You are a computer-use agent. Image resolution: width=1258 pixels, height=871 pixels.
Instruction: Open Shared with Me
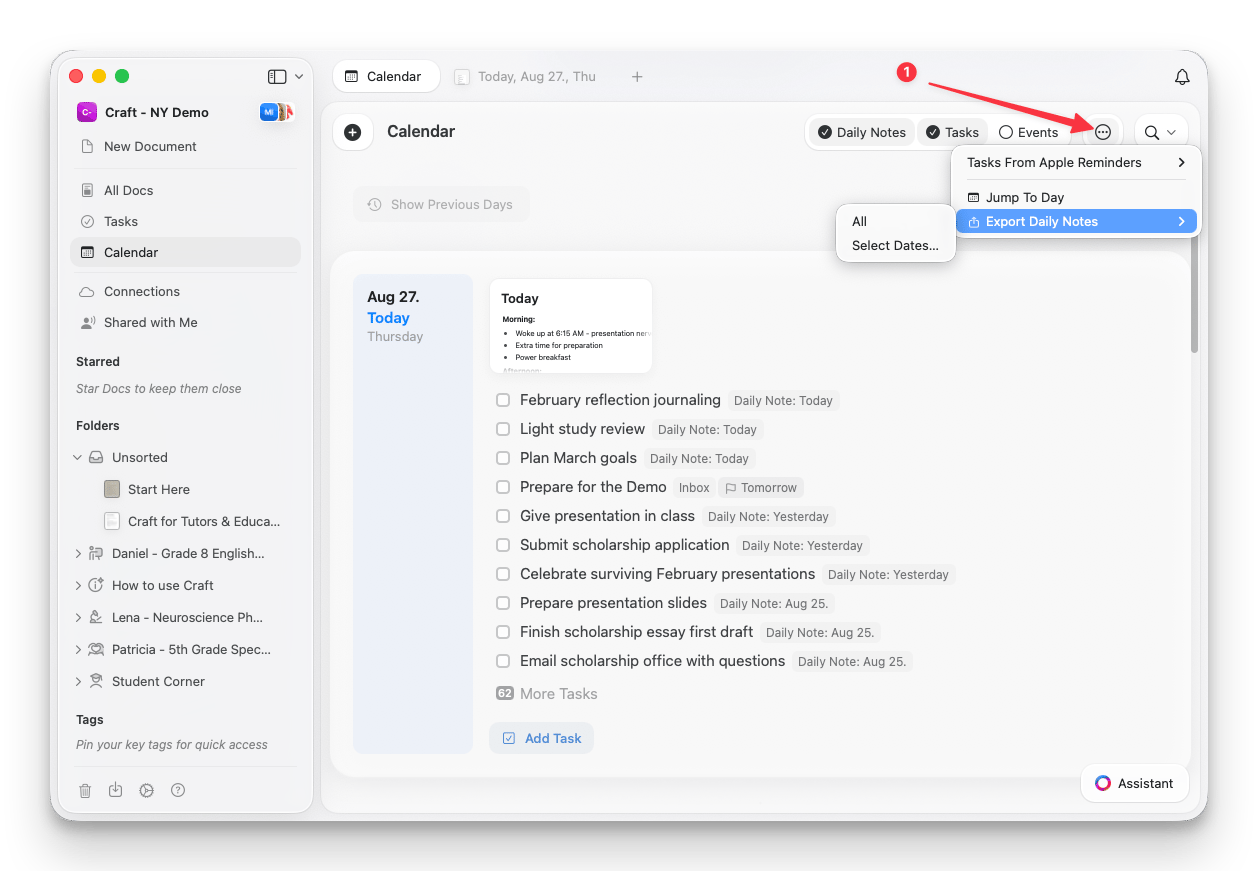150,322
